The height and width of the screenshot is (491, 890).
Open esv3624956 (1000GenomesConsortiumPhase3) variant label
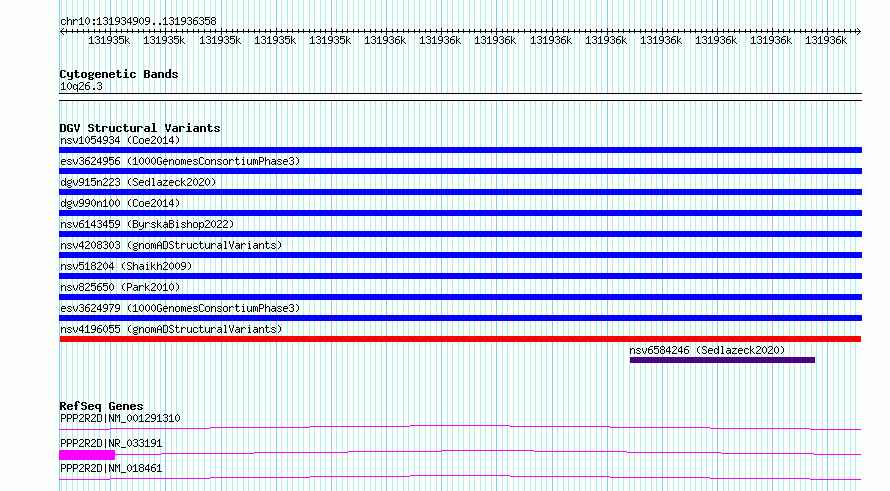click(x=180, y=161)
